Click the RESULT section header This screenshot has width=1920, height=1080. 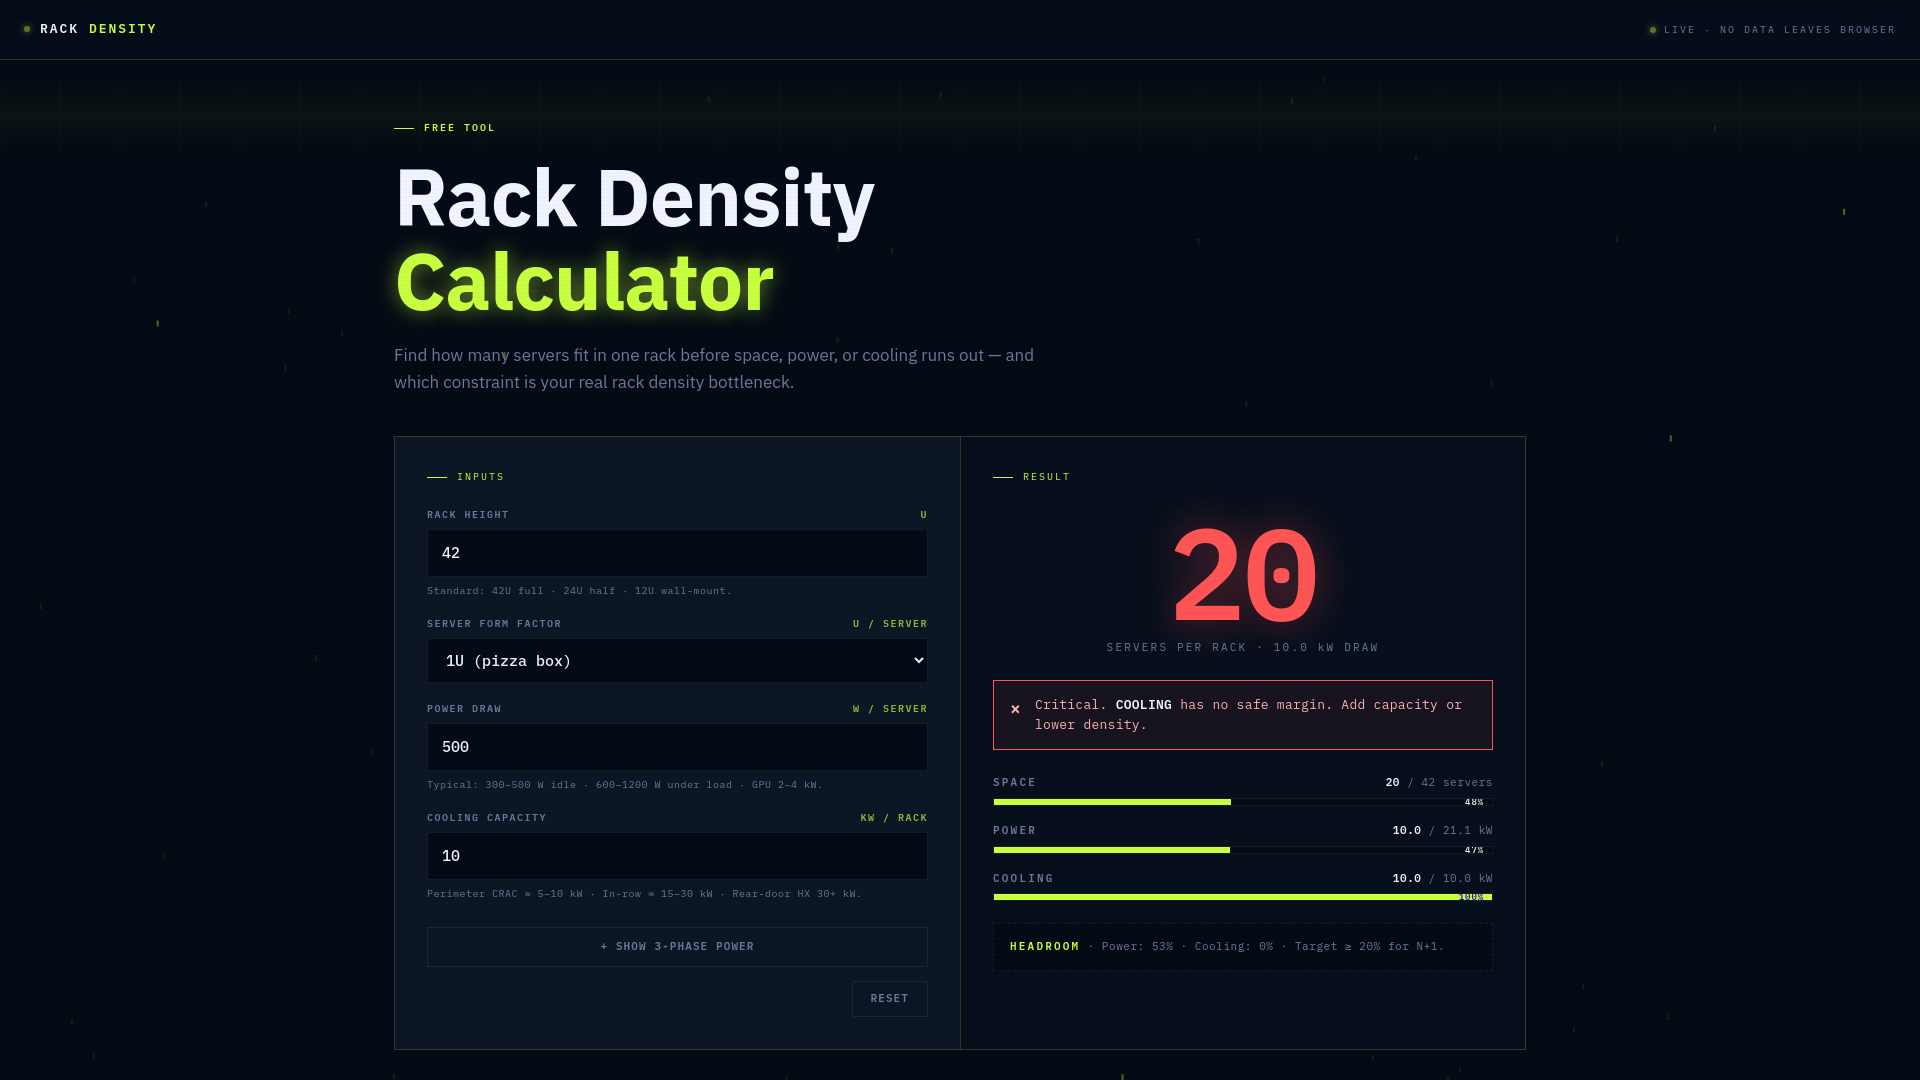tap(1046, 477)
